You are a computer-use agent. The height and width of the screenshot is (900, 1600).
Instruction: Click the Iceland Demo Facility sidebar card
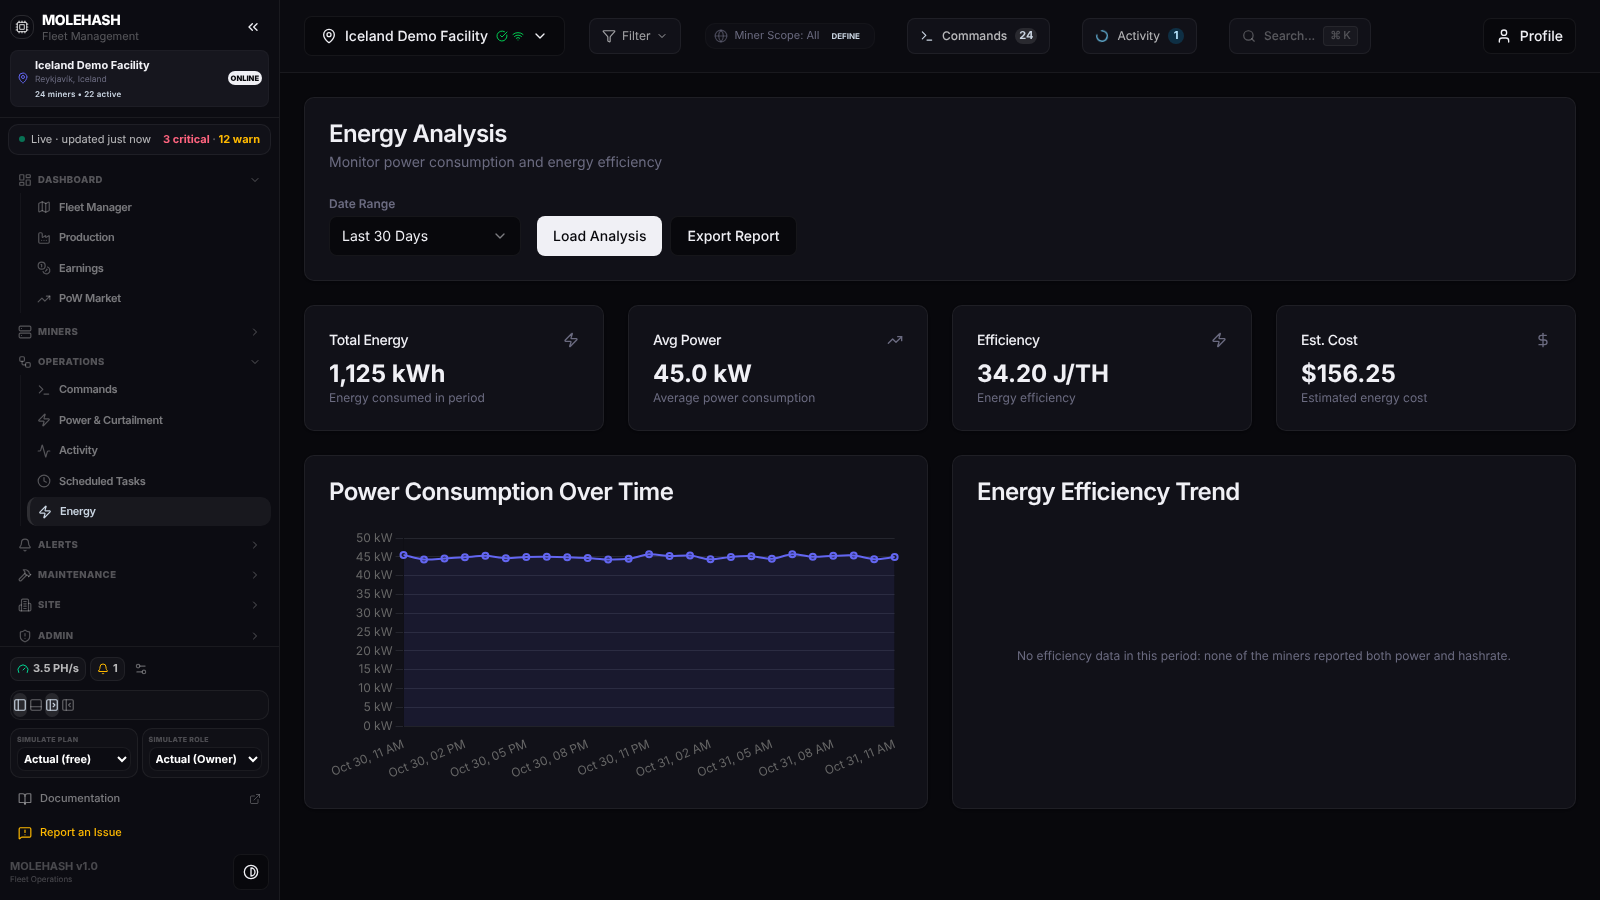[139, 79]
